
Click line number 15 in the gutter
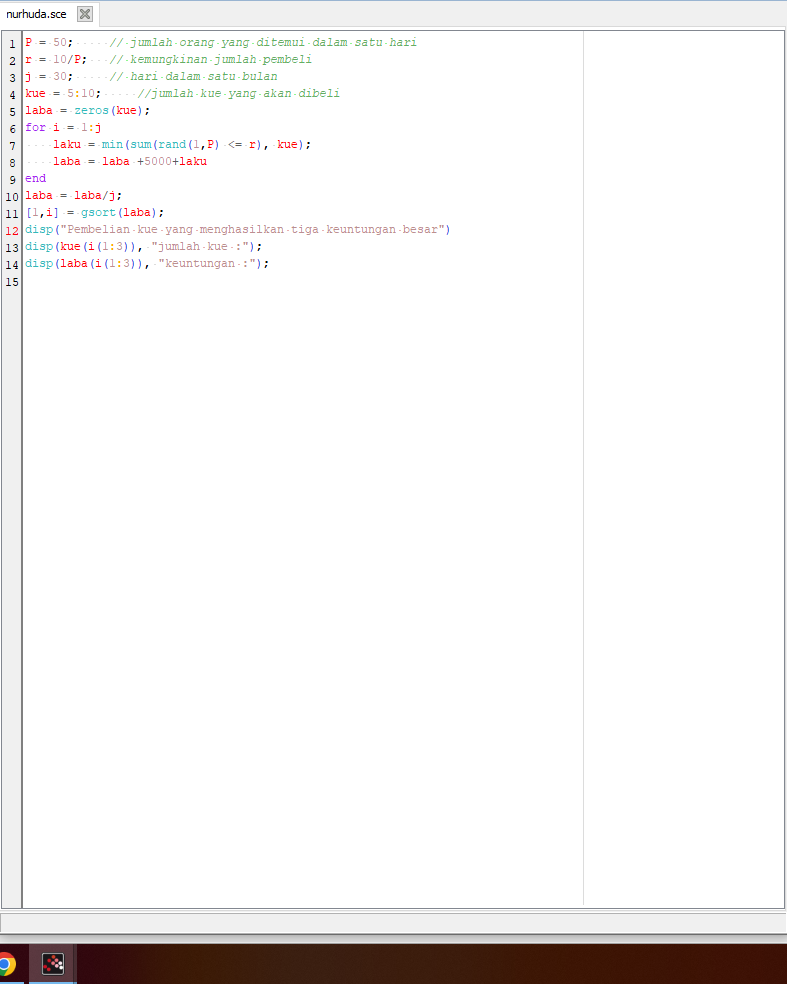(x=12, y=282)
